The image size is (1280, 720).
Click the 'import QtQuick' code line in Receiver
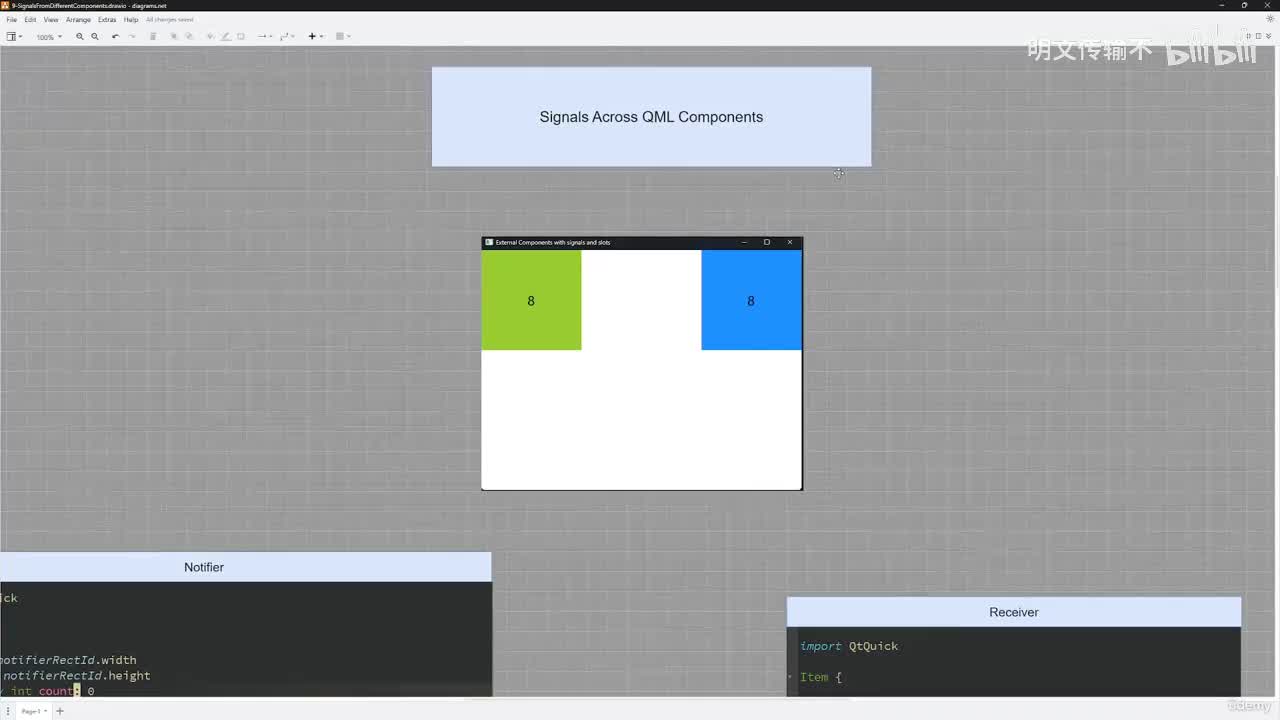coord(849,646)
